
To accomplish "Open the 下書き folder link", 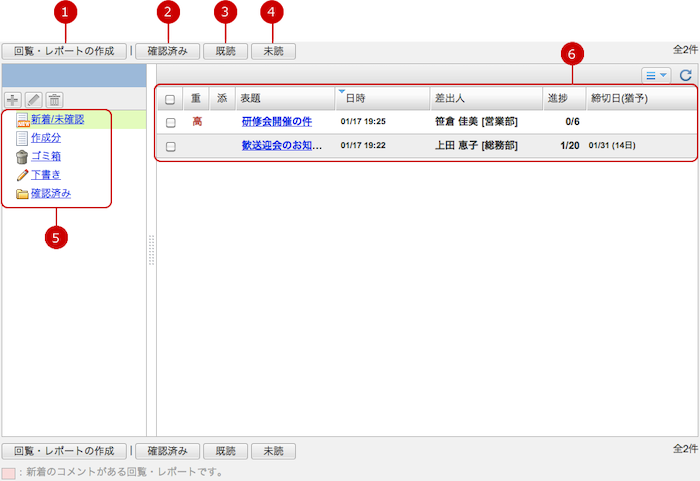I will click(x=46, y=175).
